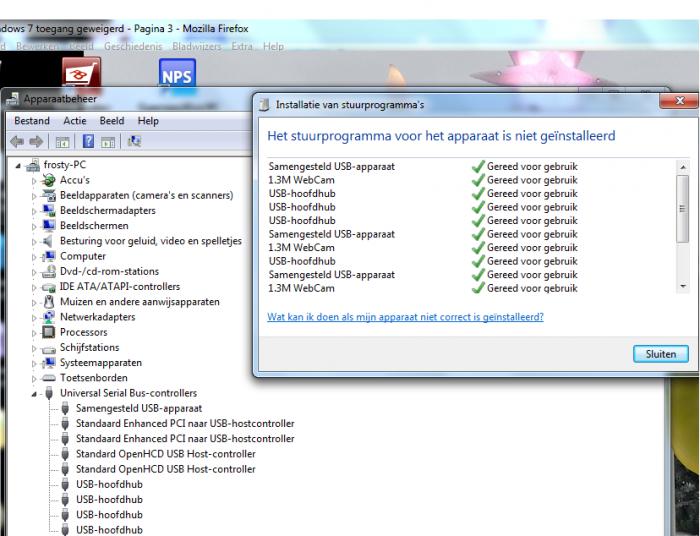The image size is (700, 536).
Task: Open the Help menu in Apparaatbeheer
Action: [x=148, y=121]
